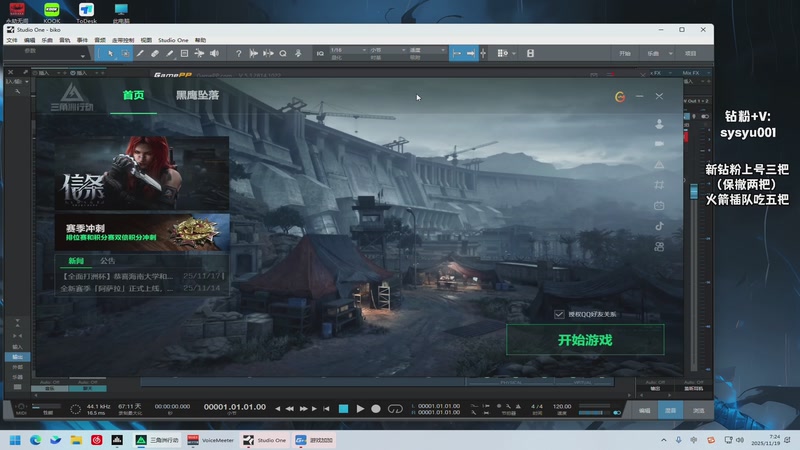Click the question mark help icon
The height and width of the screenshot is (450, 800).
click(x=238, y=53)
